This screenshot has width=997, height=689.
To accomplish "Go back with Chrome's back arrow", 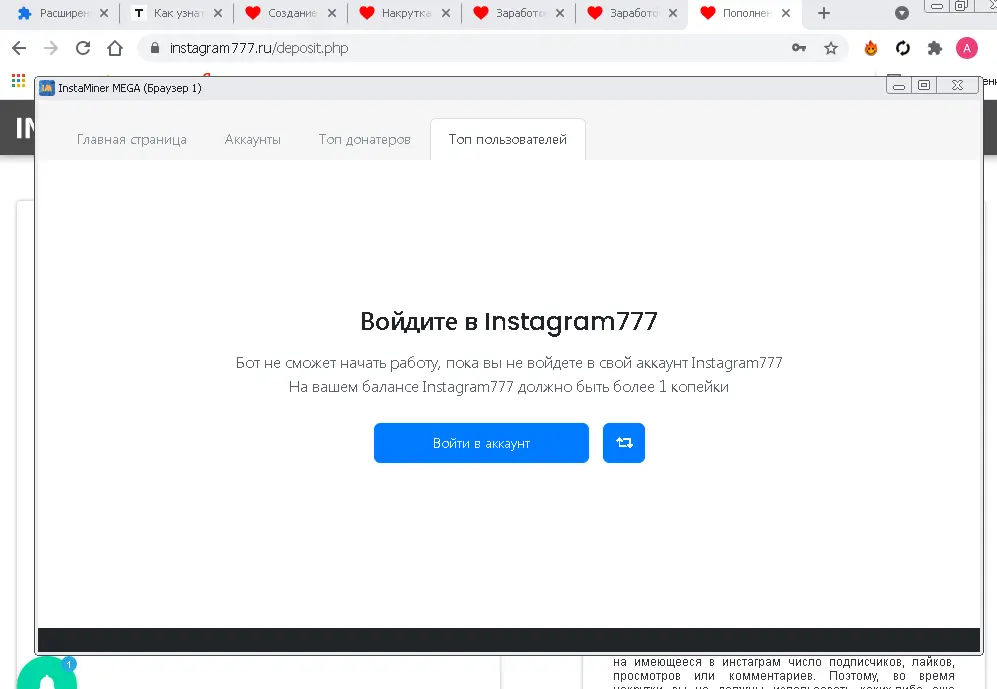I will point(19,48).
